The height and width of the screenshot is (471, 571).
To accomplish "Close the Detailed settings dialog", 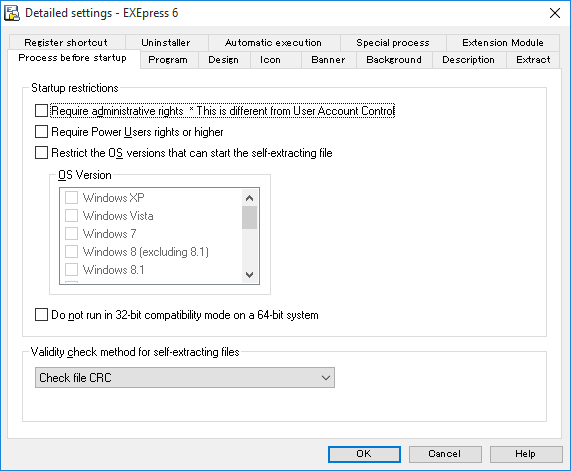I will pos(555,13).
